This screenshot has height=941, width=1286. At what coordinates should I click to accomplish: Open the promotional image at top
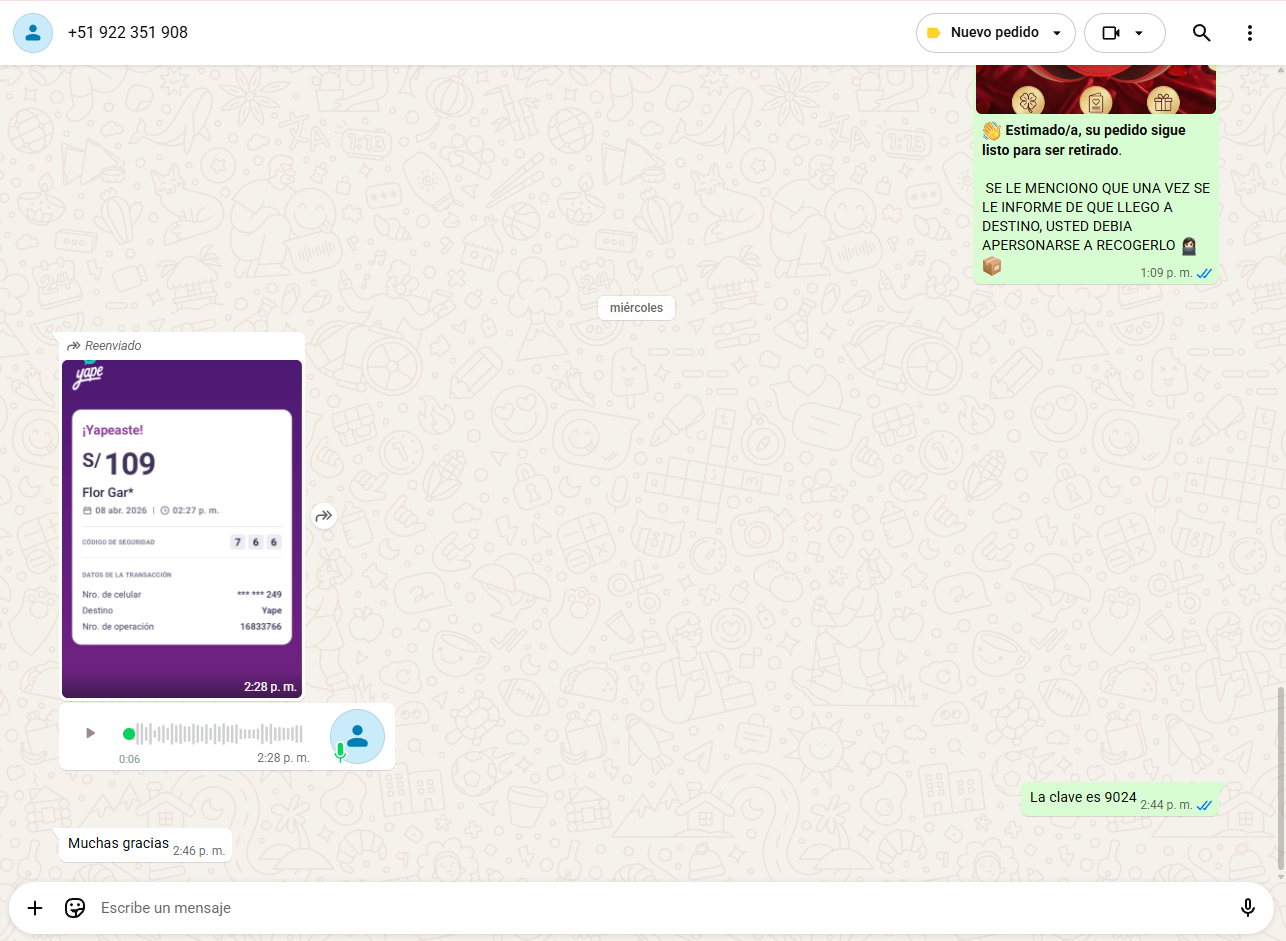(1095, 90)
